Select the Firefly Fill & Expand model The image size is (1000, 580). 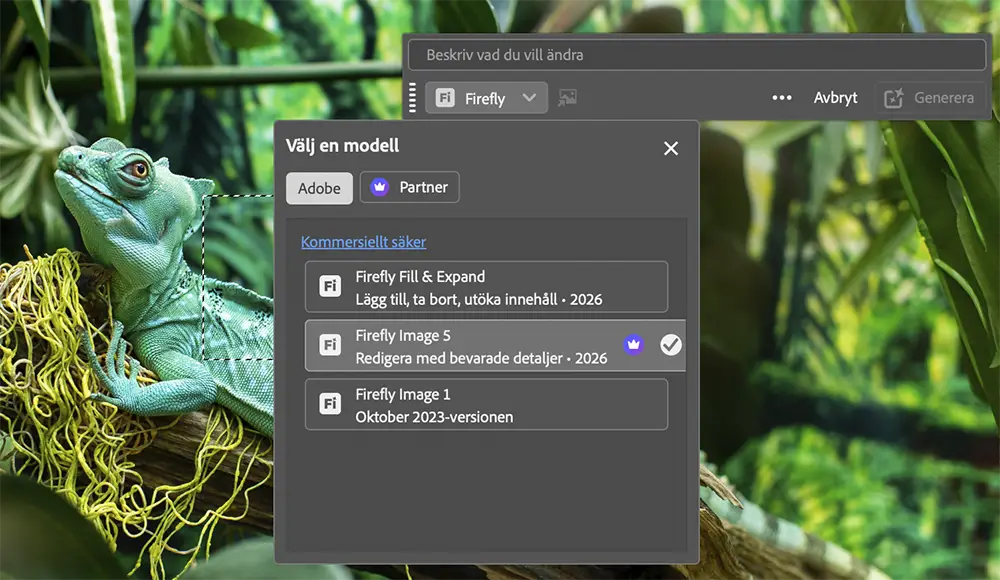(x=486, y=287)
